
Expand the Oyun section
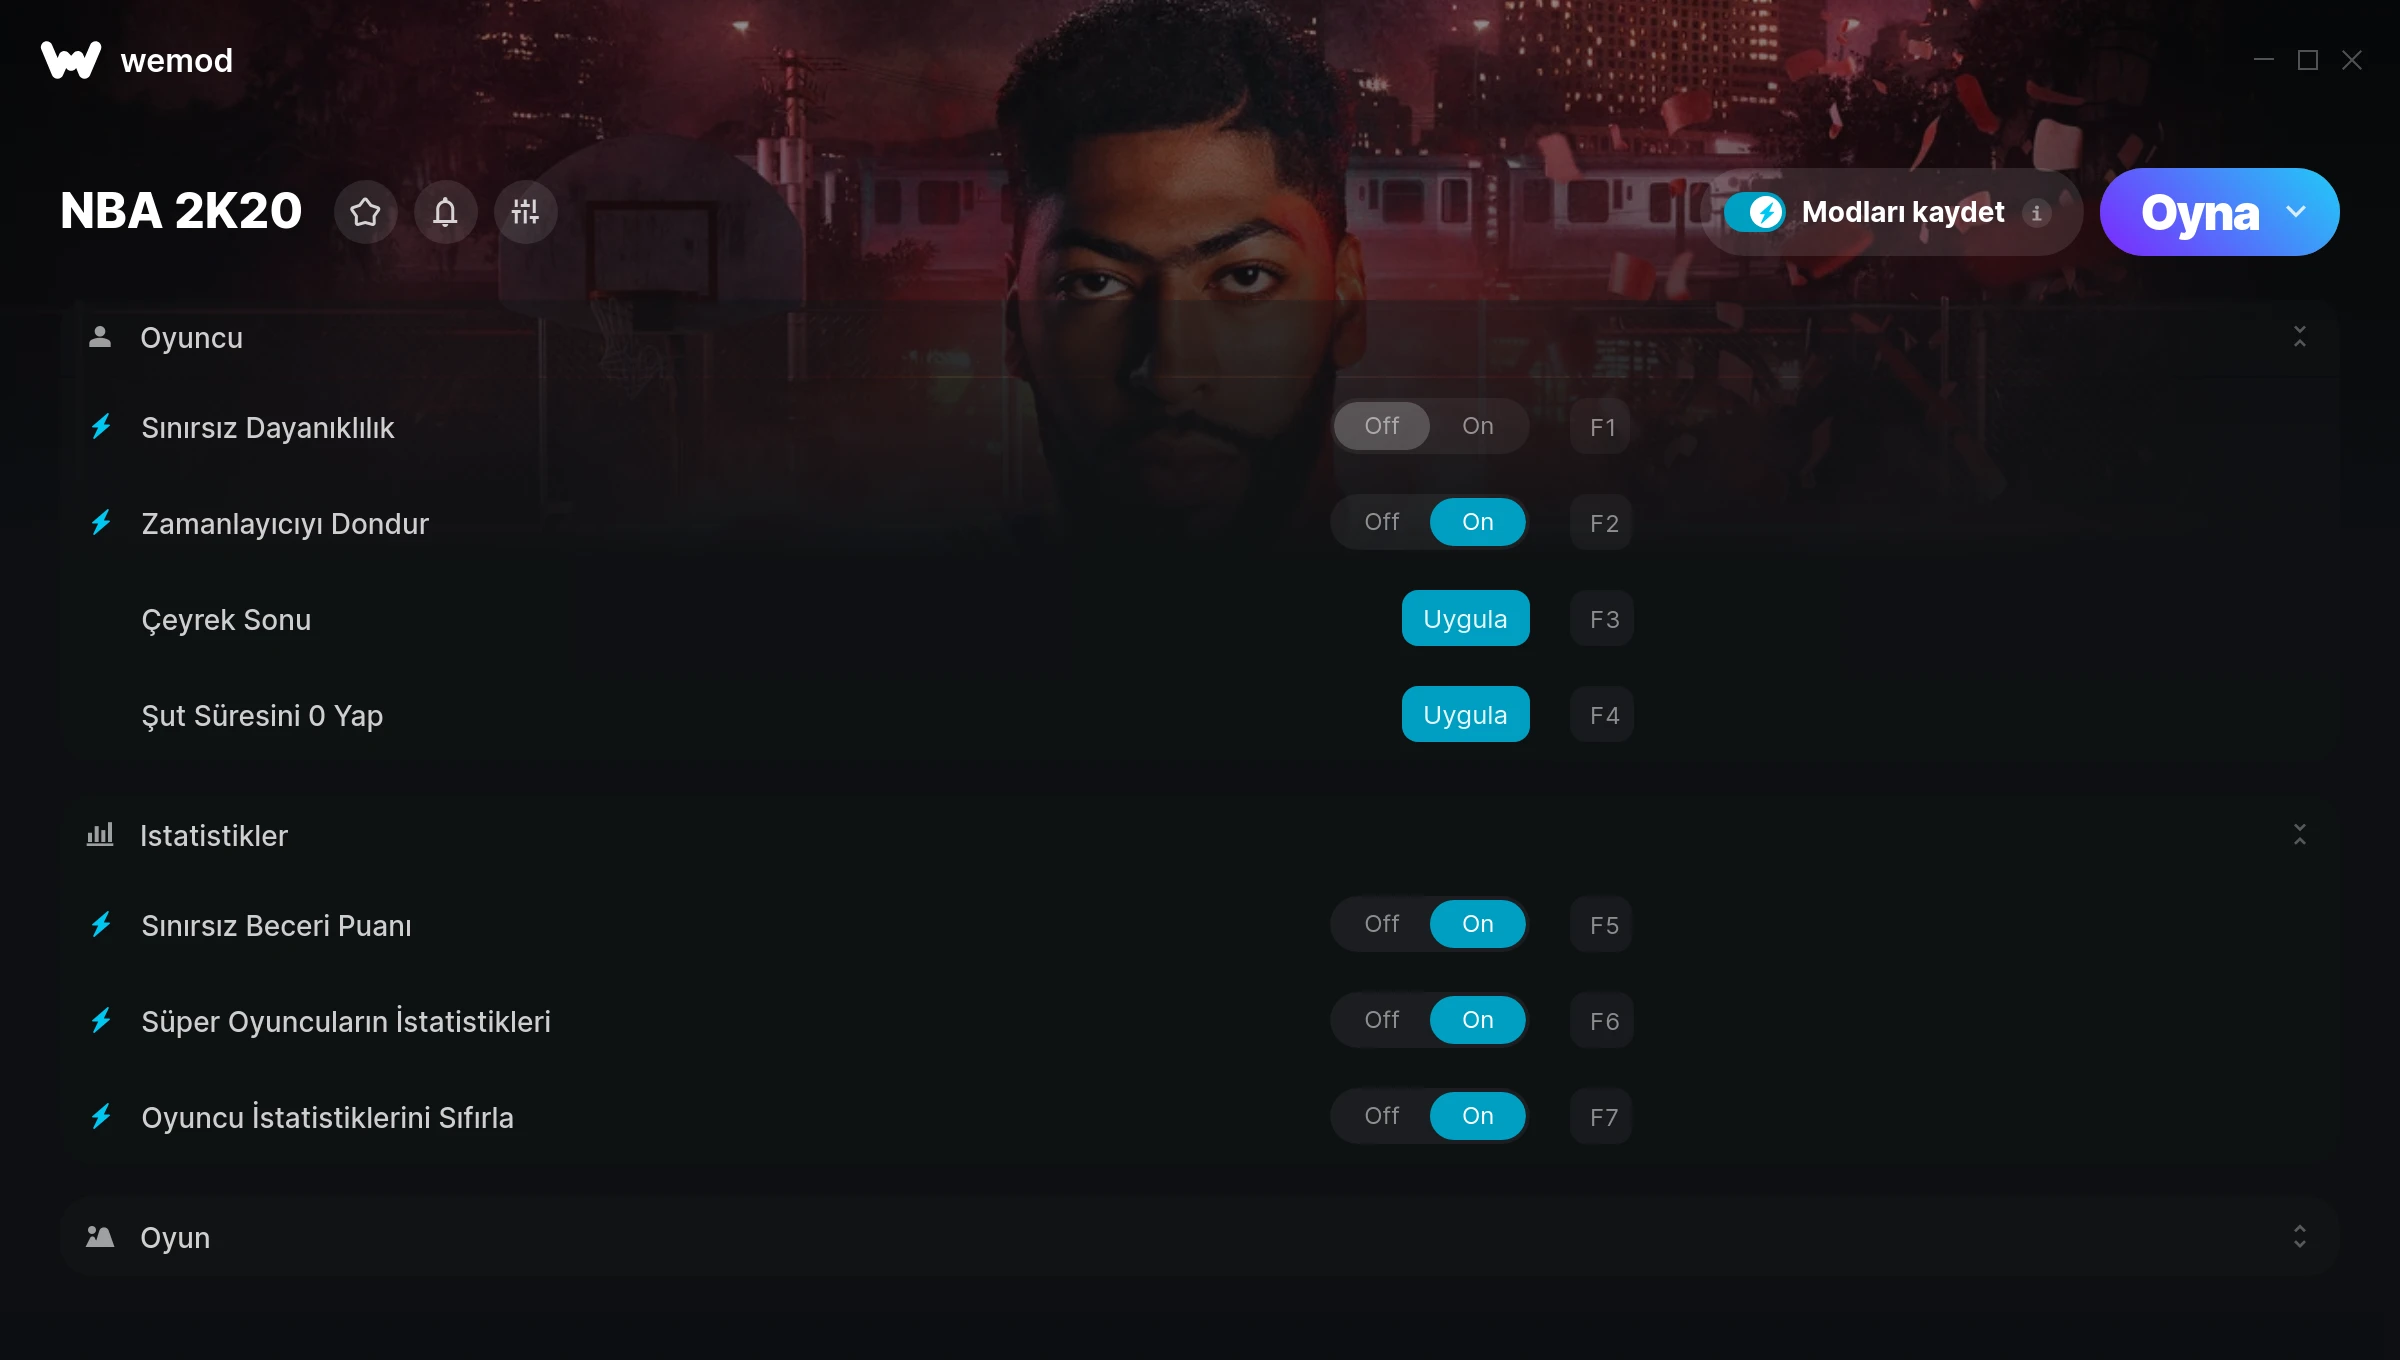pos(2299,1237)
